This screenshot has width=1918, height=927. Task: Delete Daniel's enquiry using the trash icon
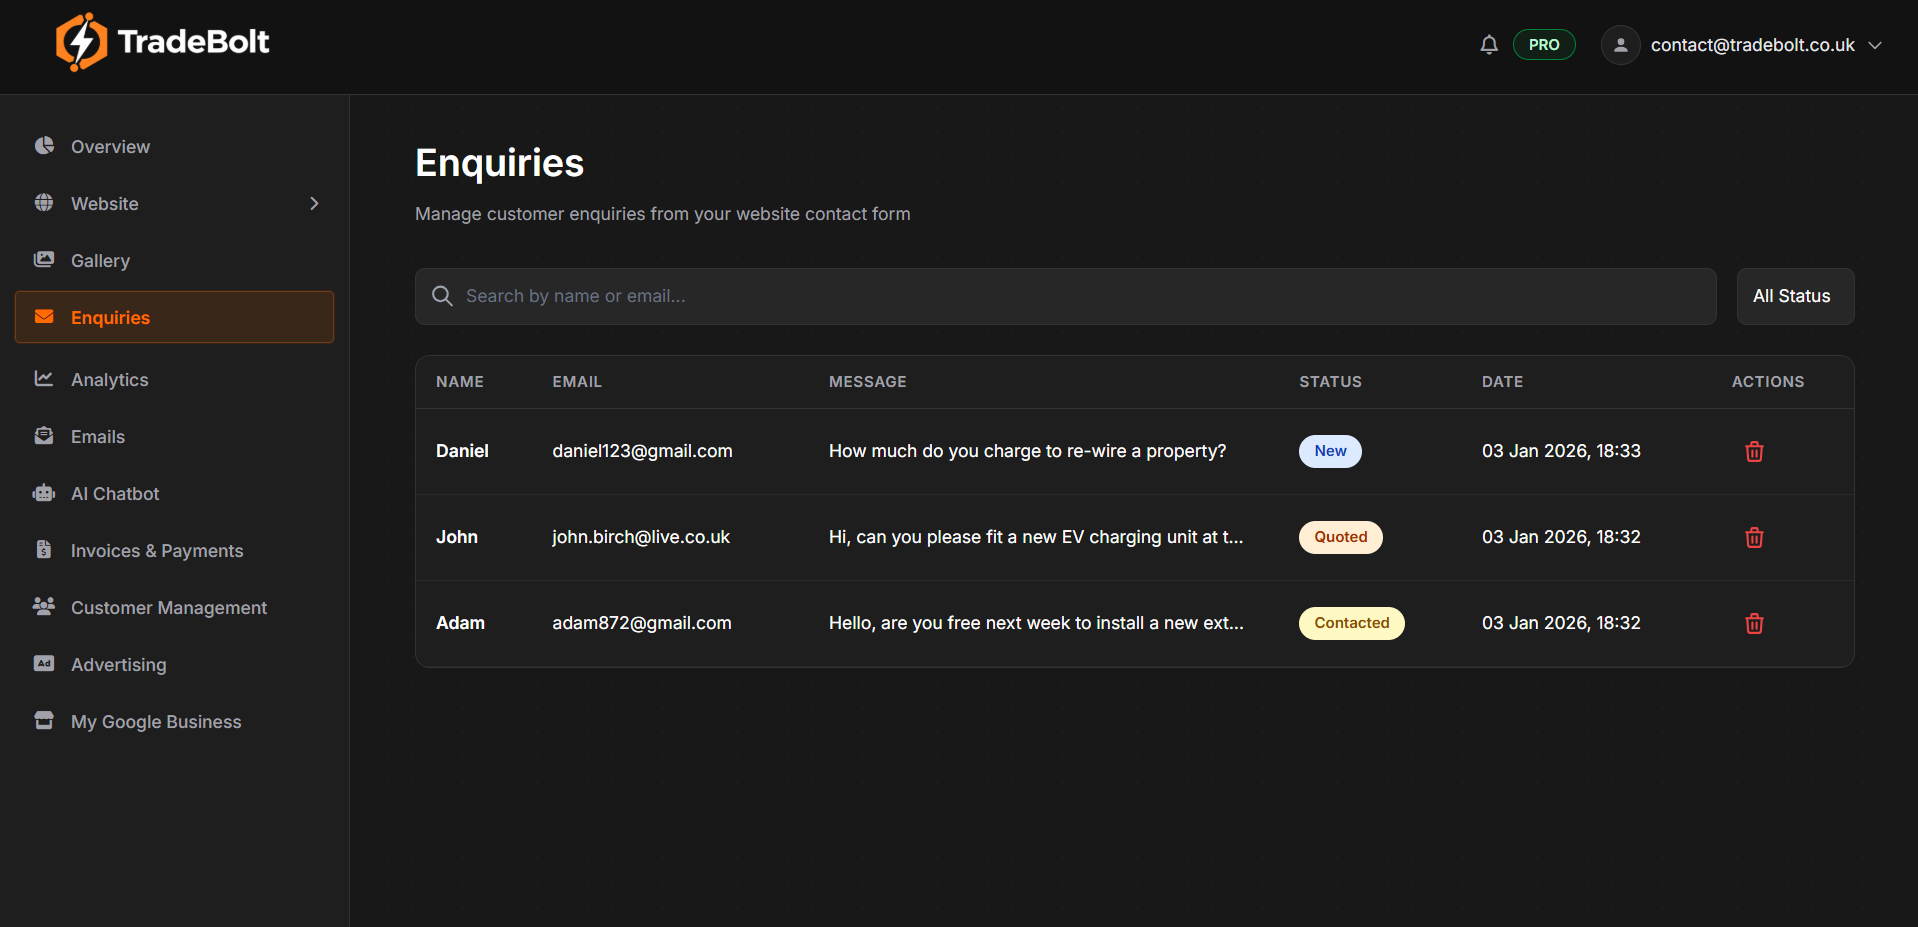click(1753, 451)
